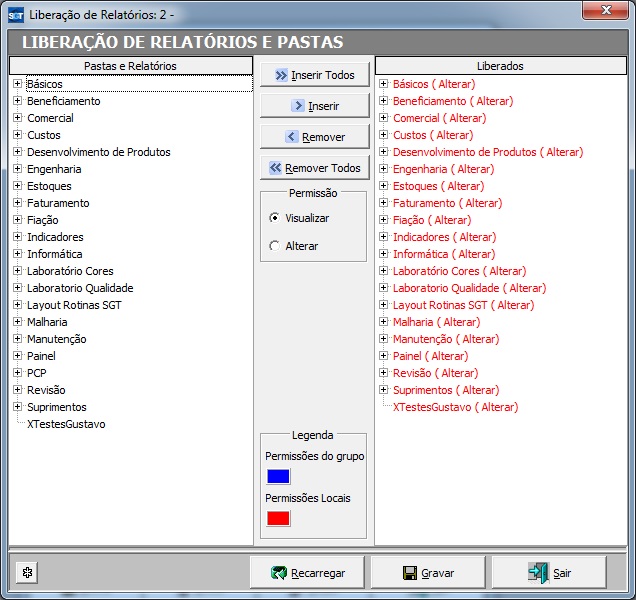This screenshot has height=600, width=636.
Task: Expand Suprimentos (Alterar) in Liberados
Action: tap(383, 389)
